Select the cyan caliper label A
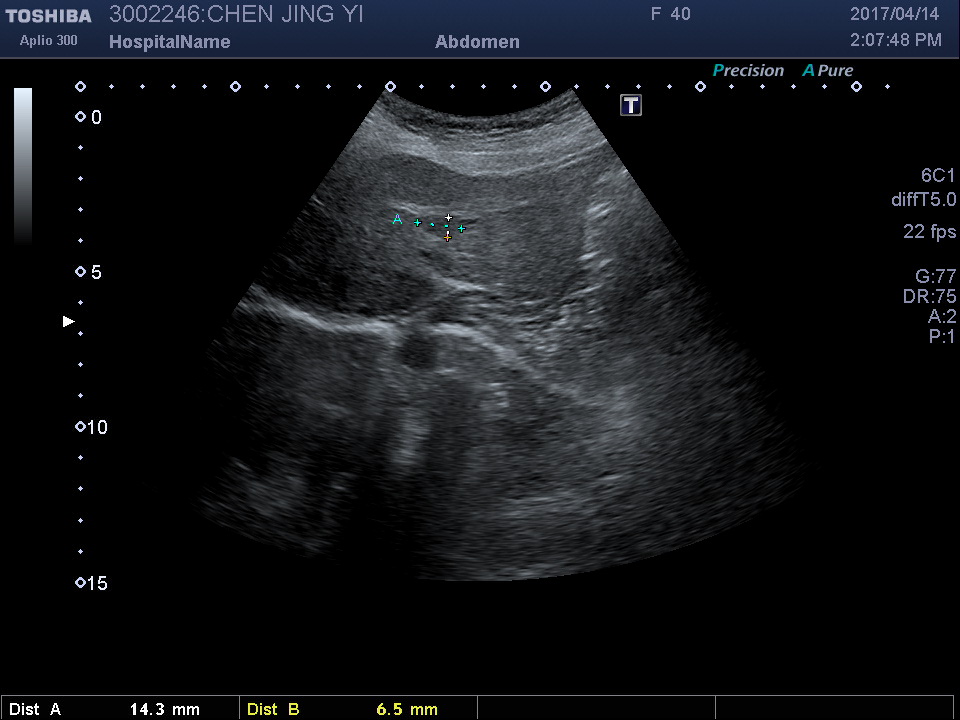 [x=397, y=219]
